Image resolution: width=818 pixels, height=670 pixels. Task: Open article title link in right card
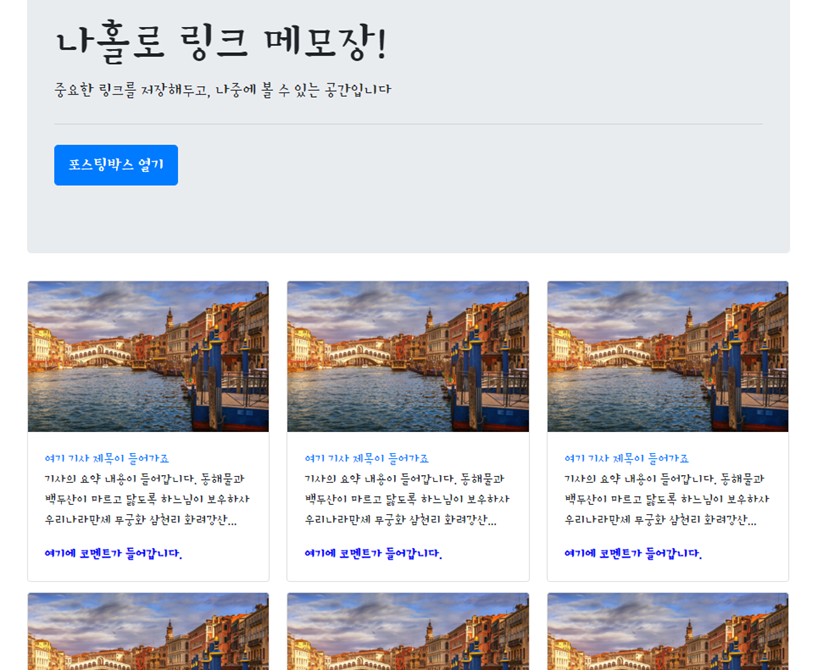[627, 459]
